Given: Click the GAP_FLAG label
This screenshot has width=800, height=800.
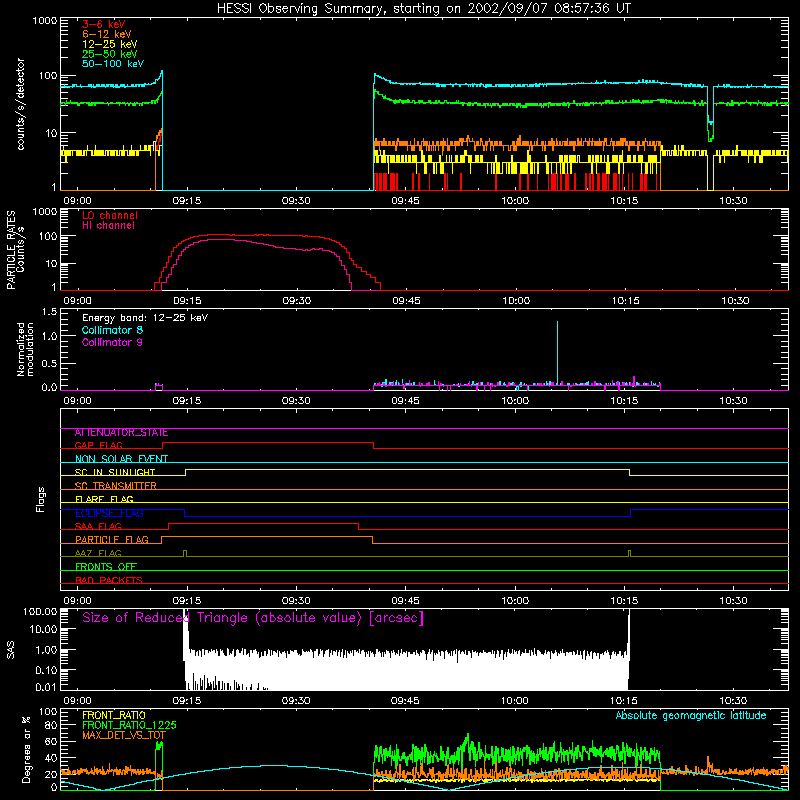Looking at the screenshot, I should (x=98, y=445).
